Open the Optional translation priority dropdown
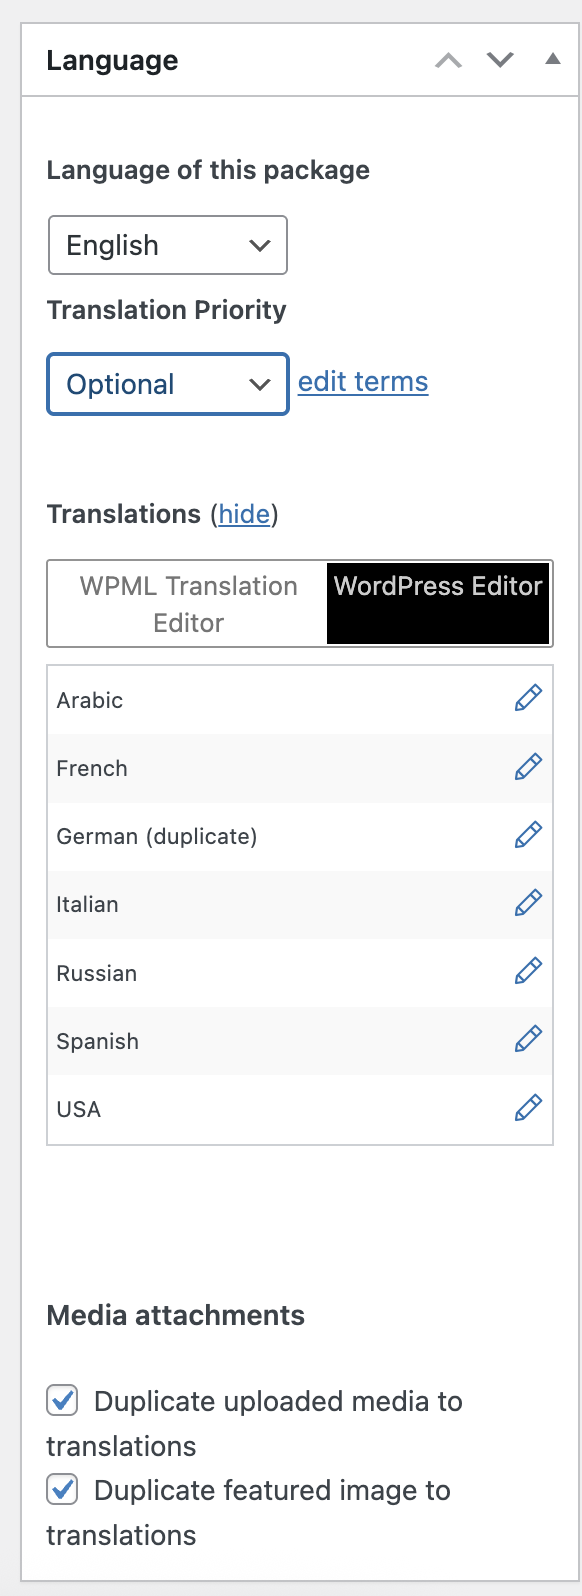This screenshot has height=1596, width=582. pos(168,384)
